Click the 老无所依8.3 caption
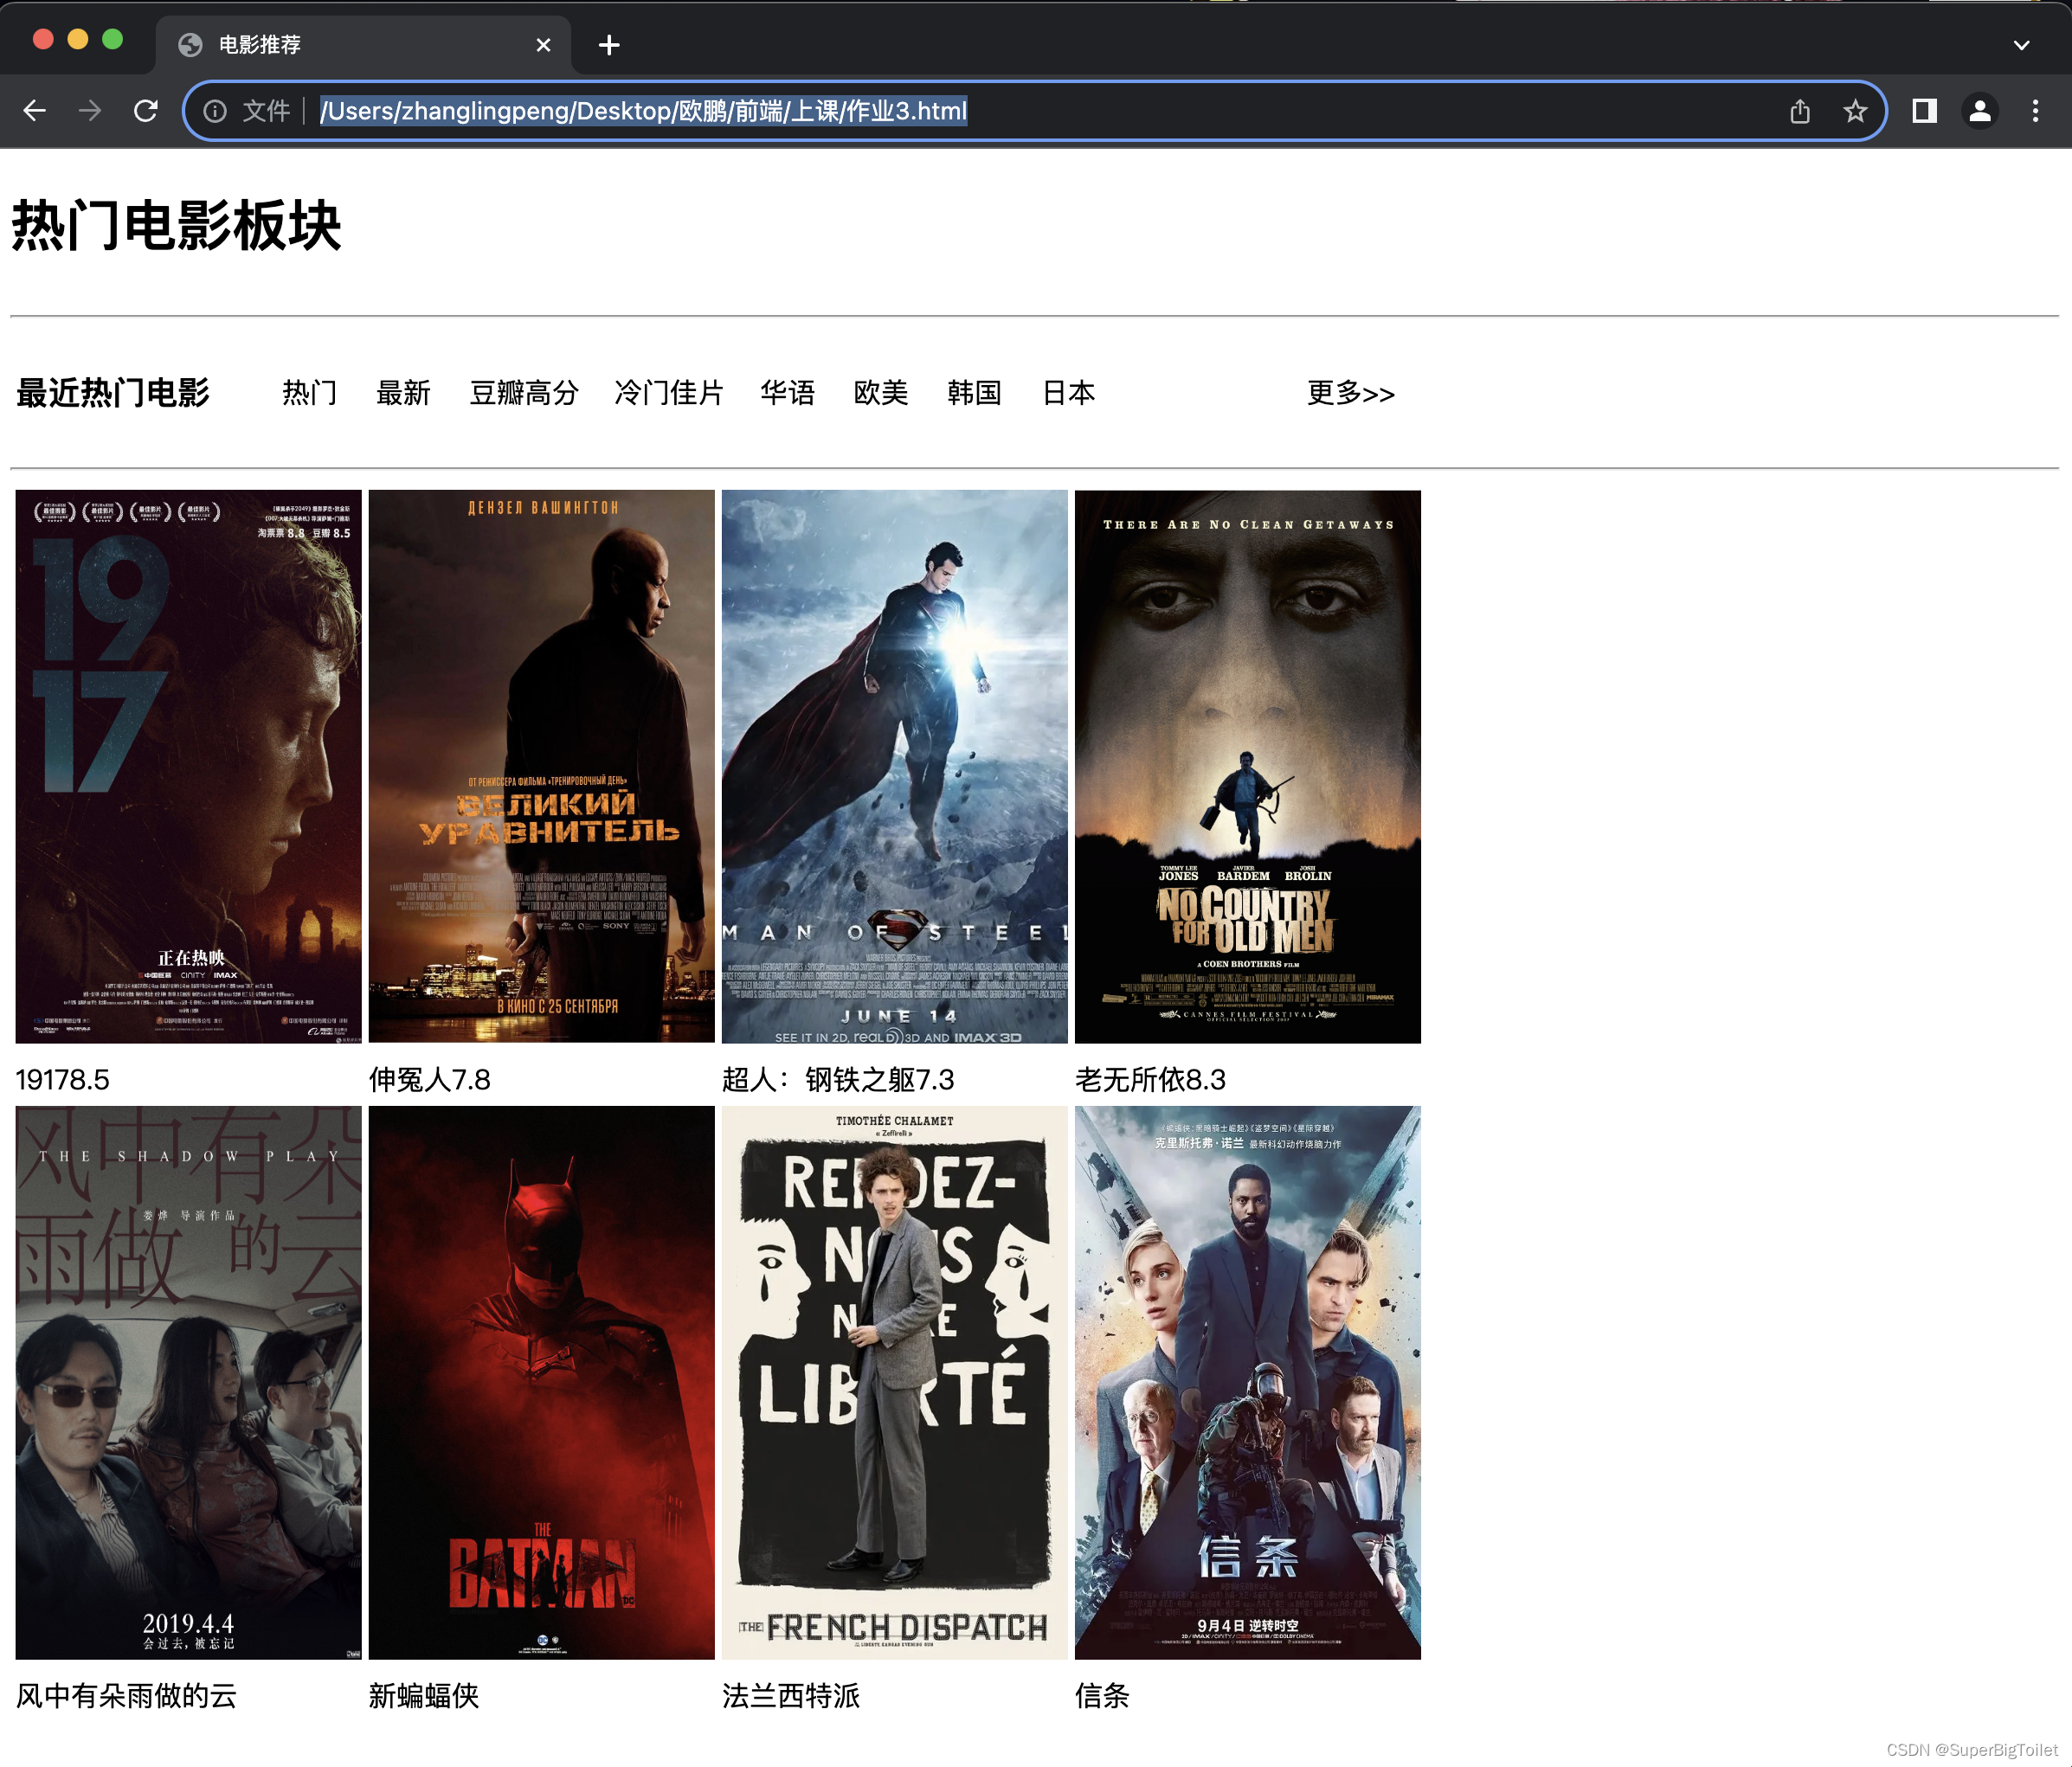The width and height of the screenshot is (2072, 1767). coord(1150,1080)
